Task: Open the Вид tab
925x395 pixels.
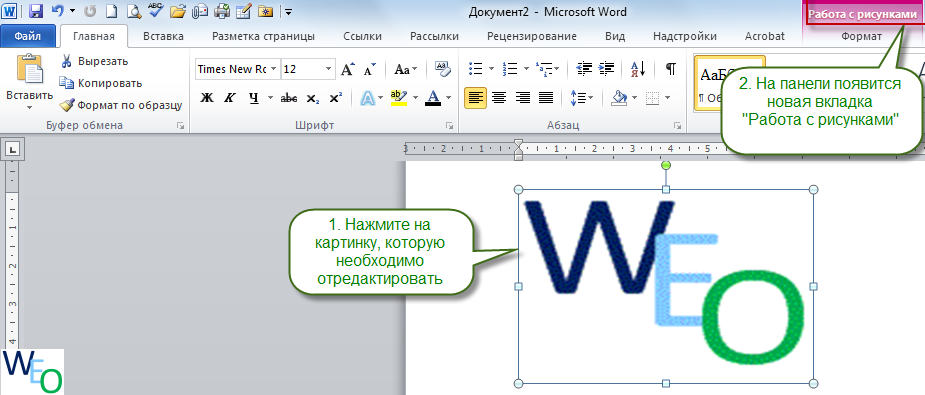Action: [615, 36]
